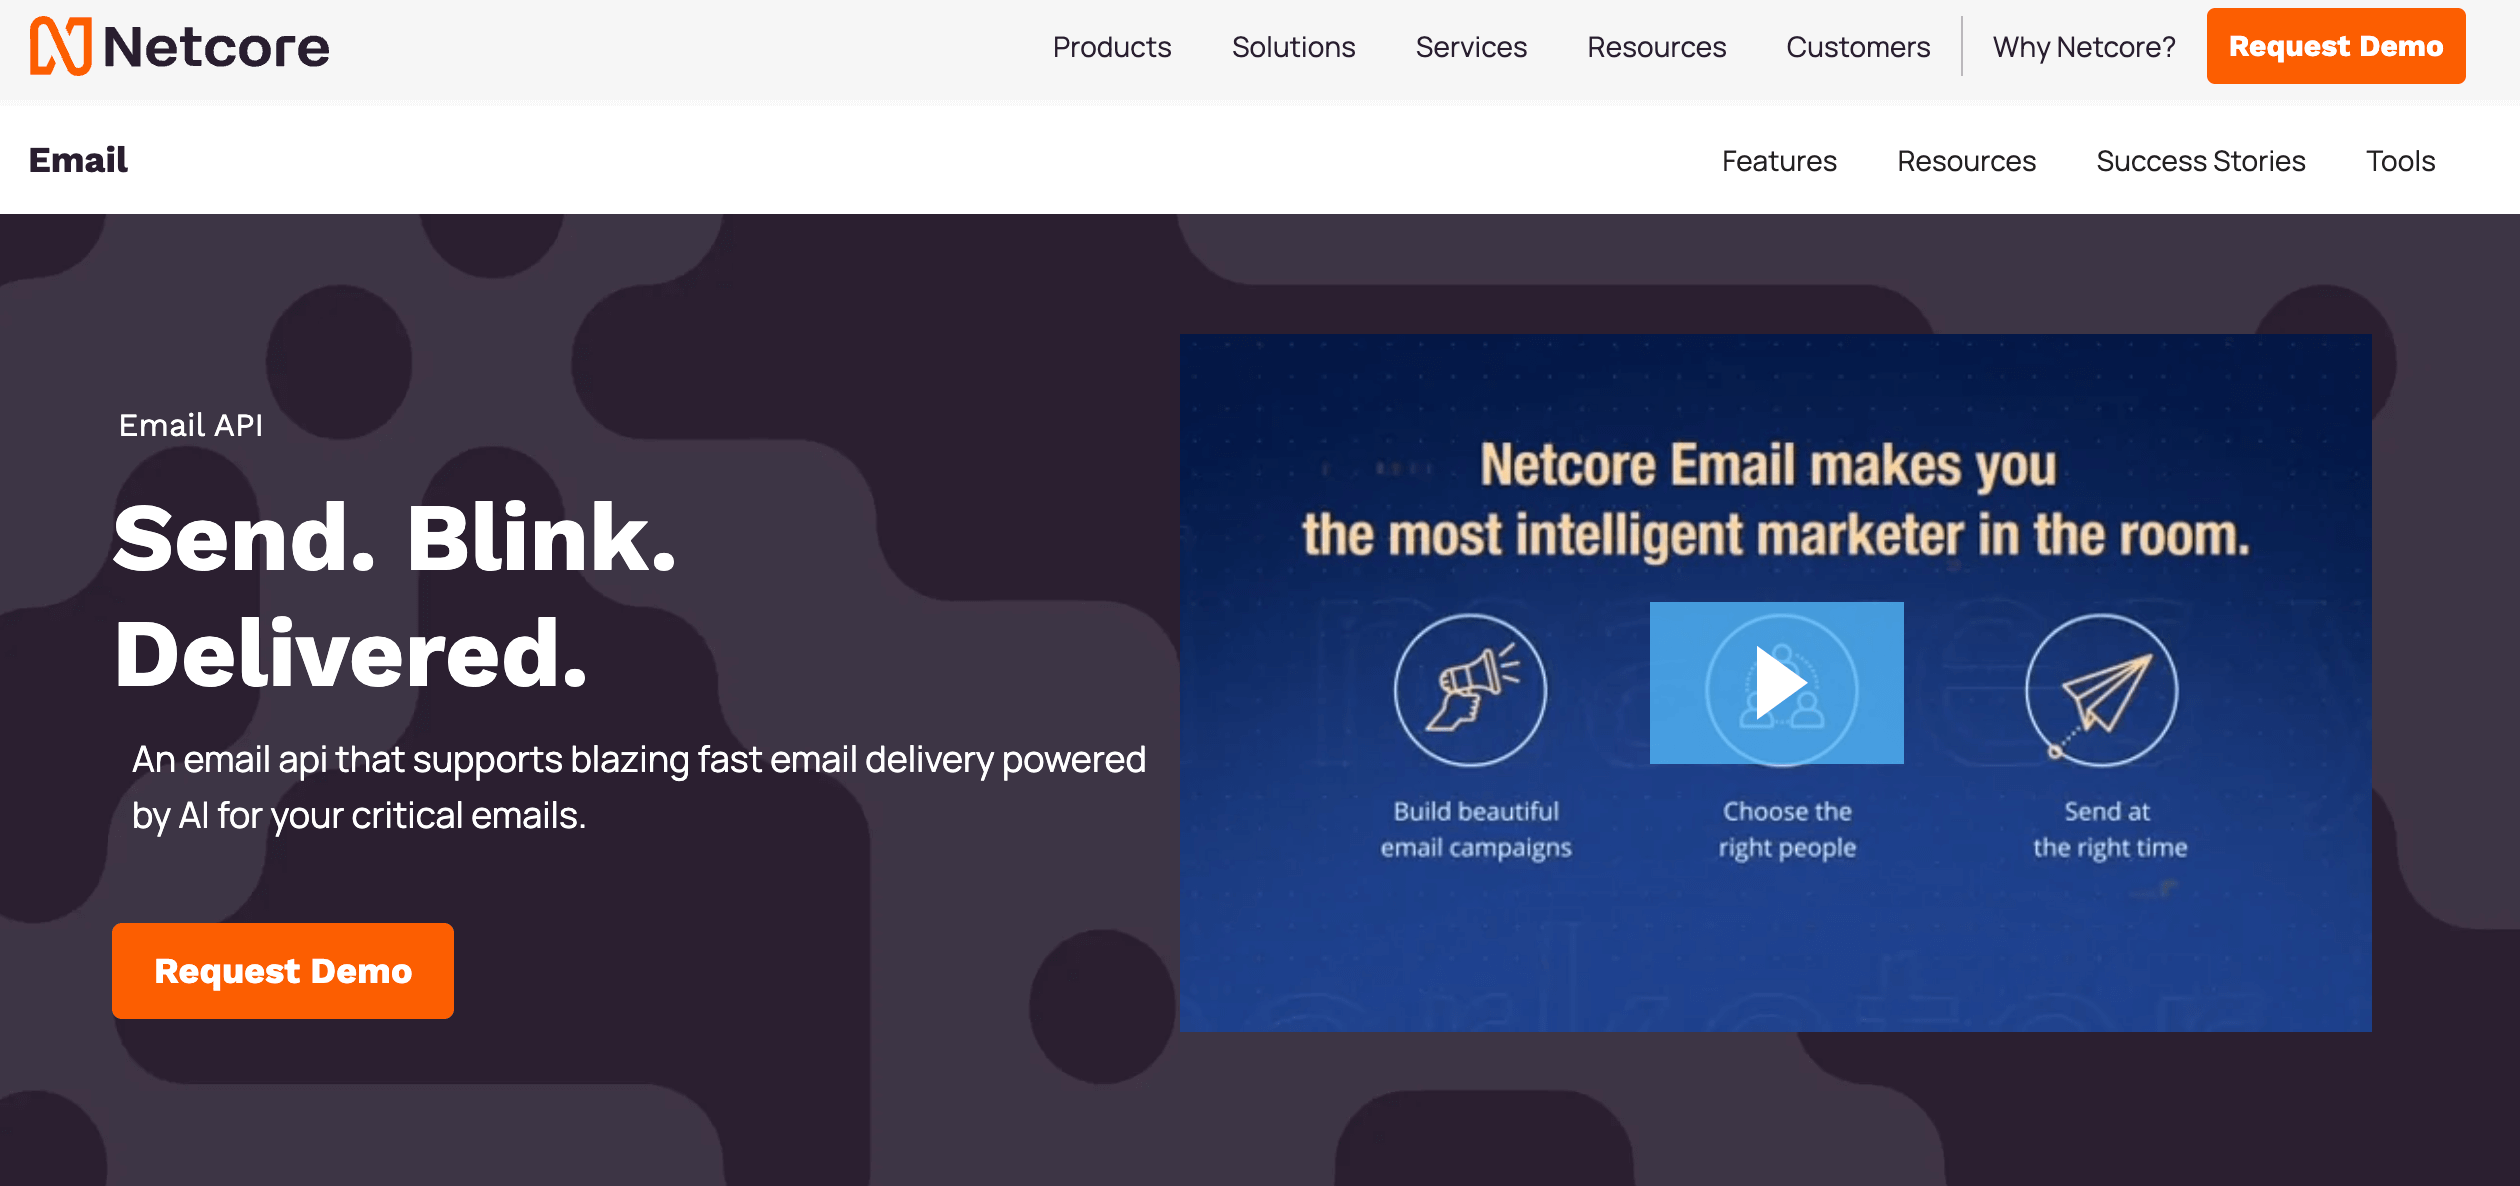The width and height of the screenshot is (2520, 1186).
Task: Click the megaphone campaign icon in video
Action: [x=1470, y=690]
